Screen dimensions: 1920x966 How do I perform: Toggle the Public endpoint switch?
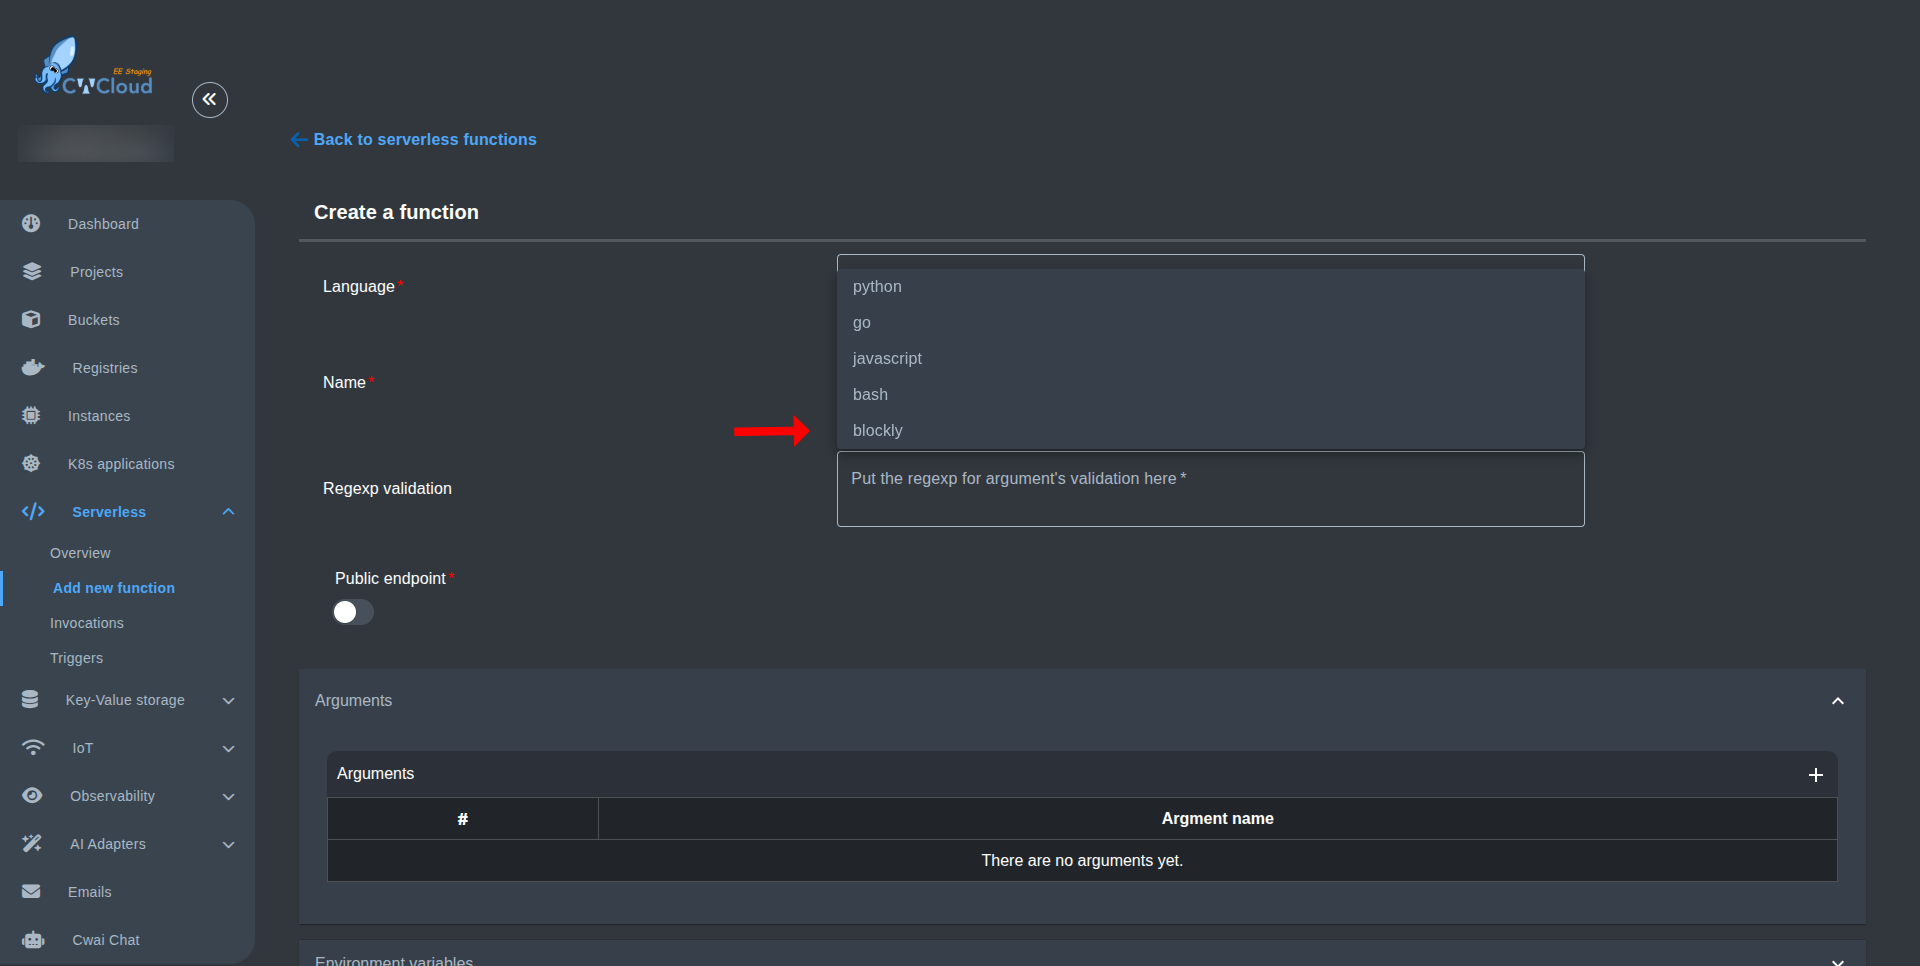coord(353,612)
